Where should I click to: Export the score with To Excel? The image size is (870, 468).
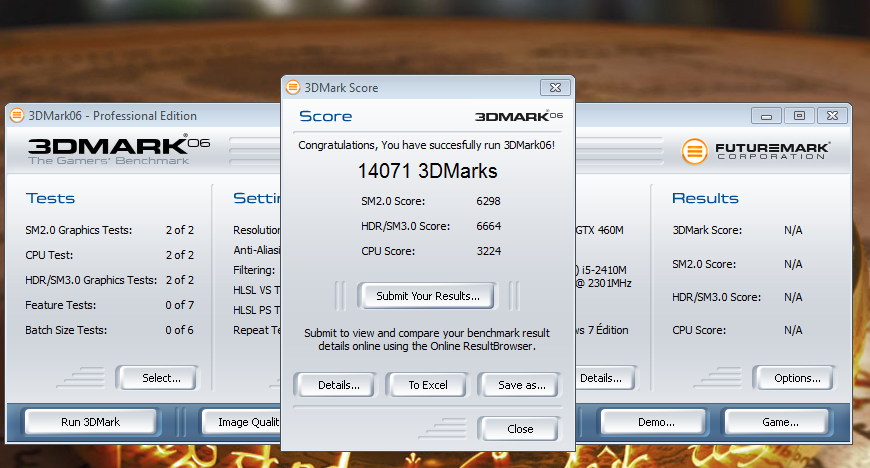point(428,385)
